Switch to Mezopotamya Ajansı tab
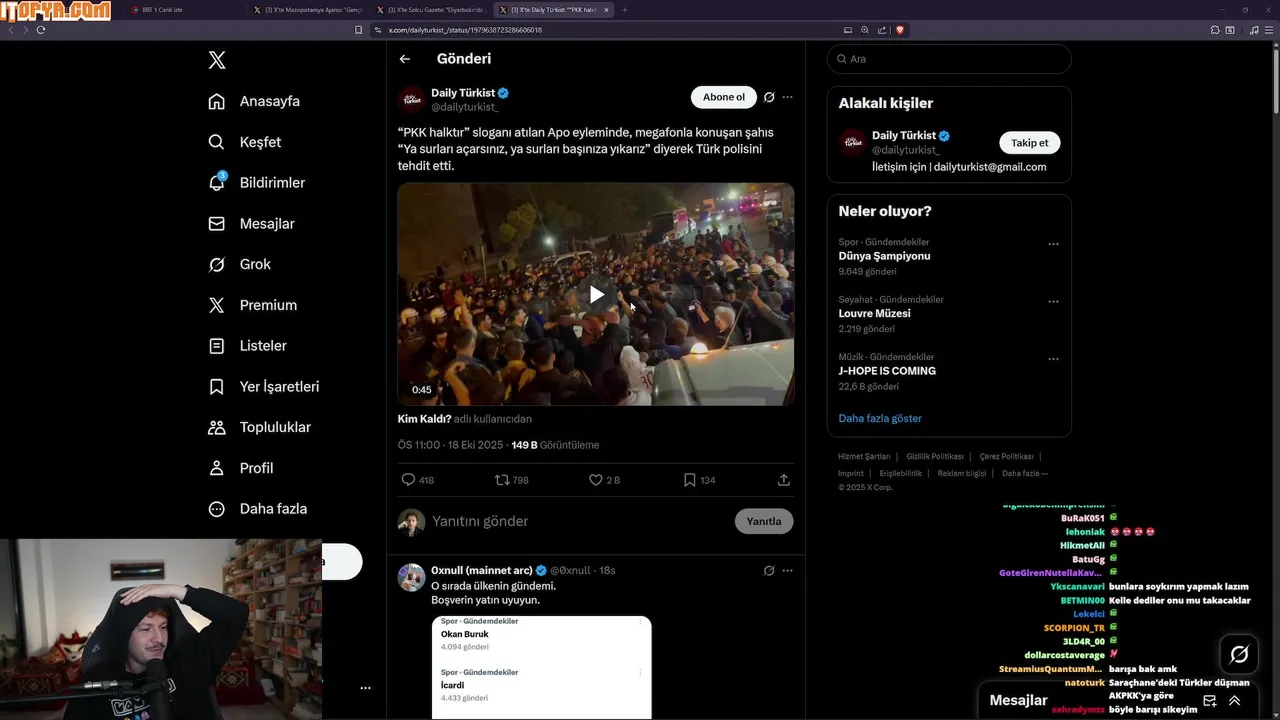The image size is (1280, 720). (308, 10)
